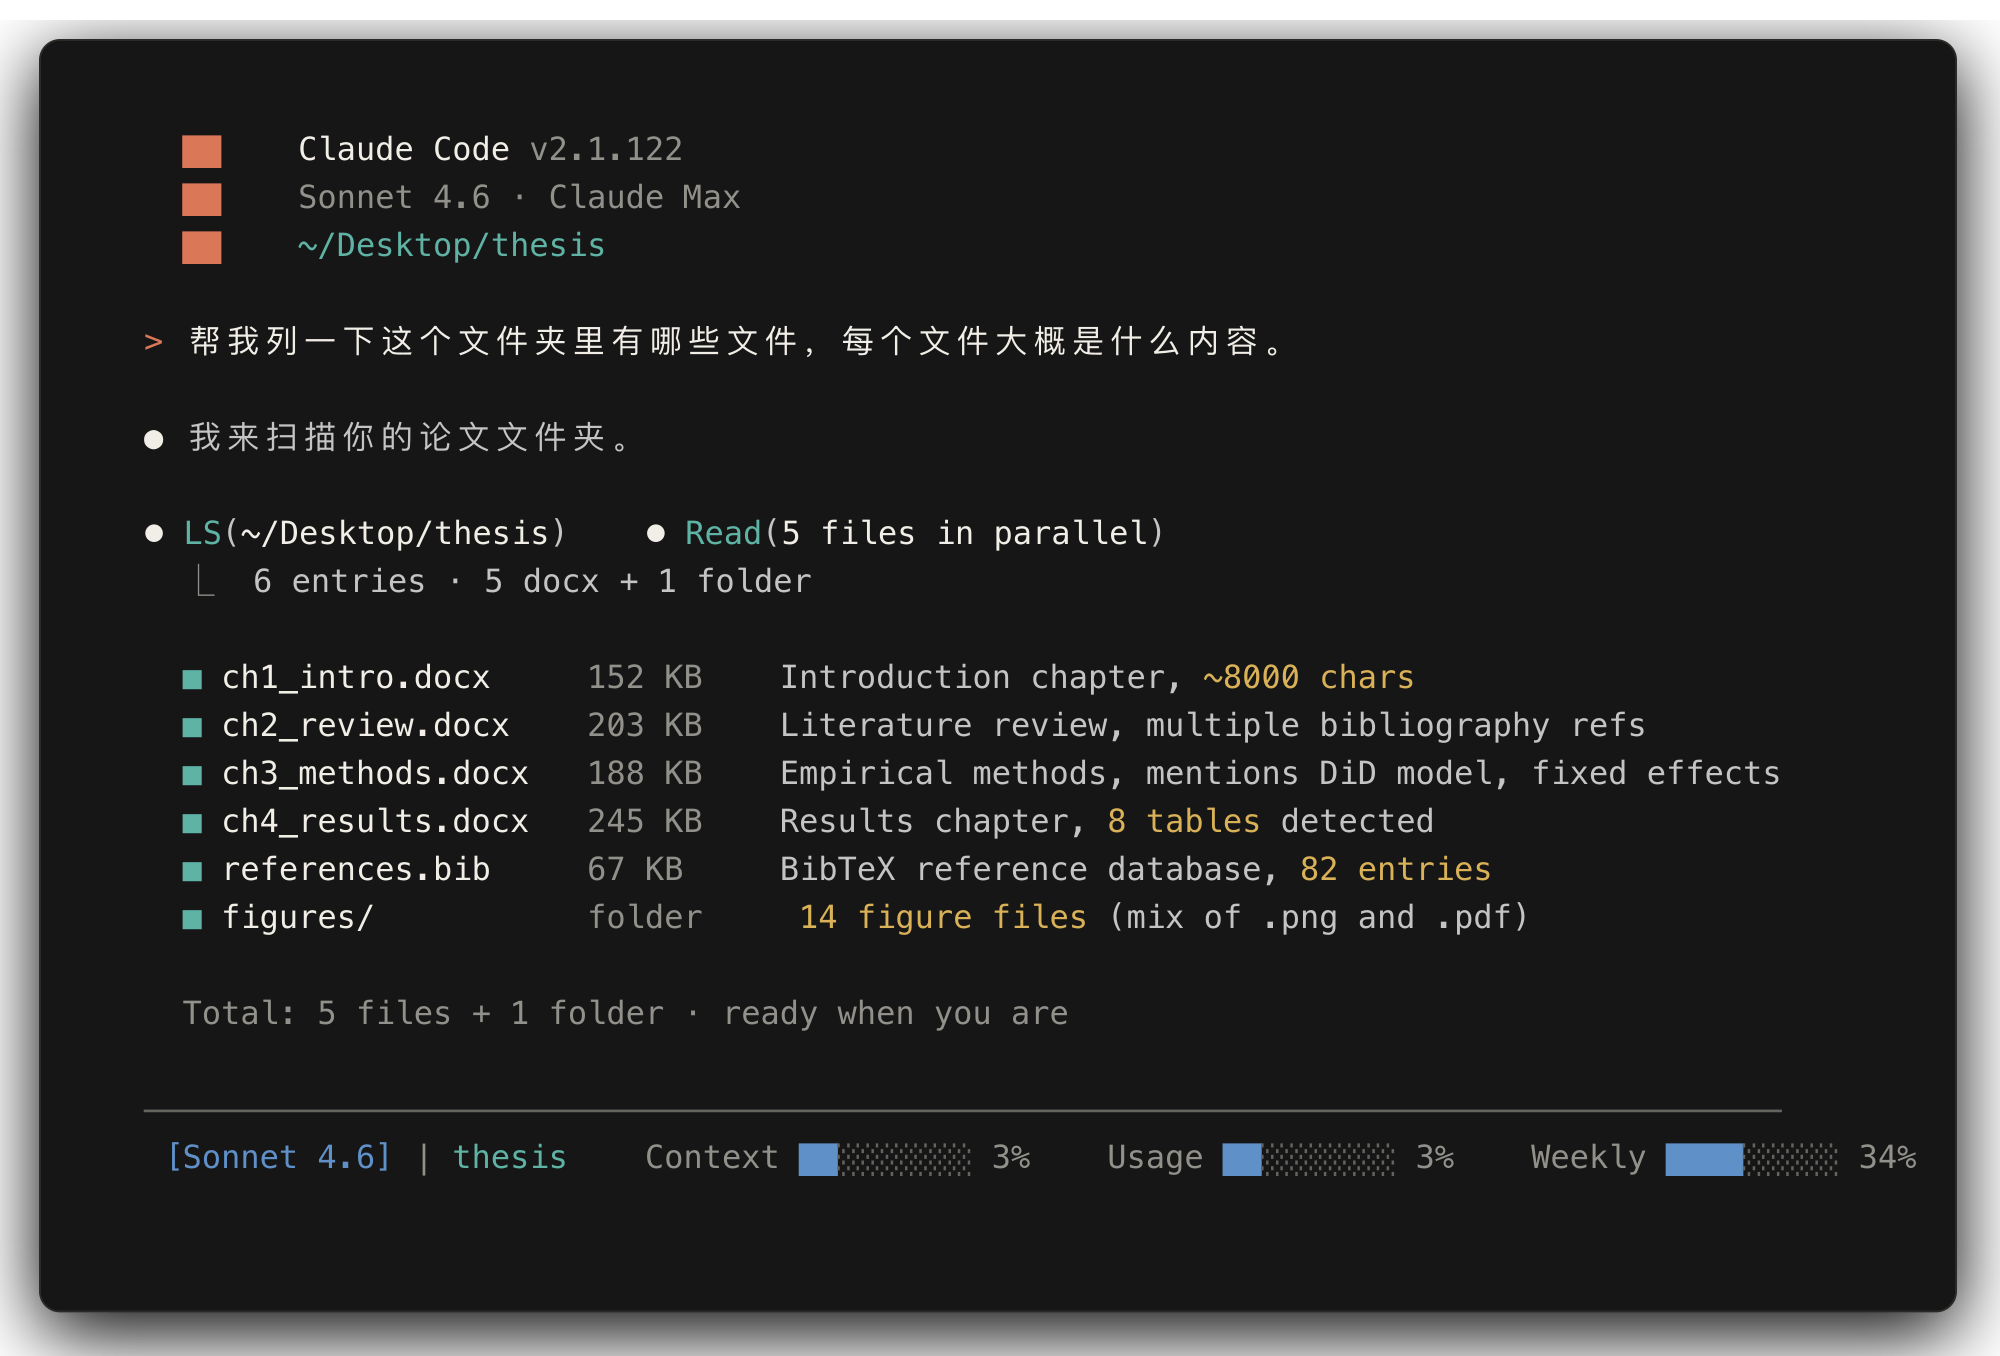Click the 'Claude Code' title text
The width and height of the screenshot is (2000, 1356).
pos(404,149)
